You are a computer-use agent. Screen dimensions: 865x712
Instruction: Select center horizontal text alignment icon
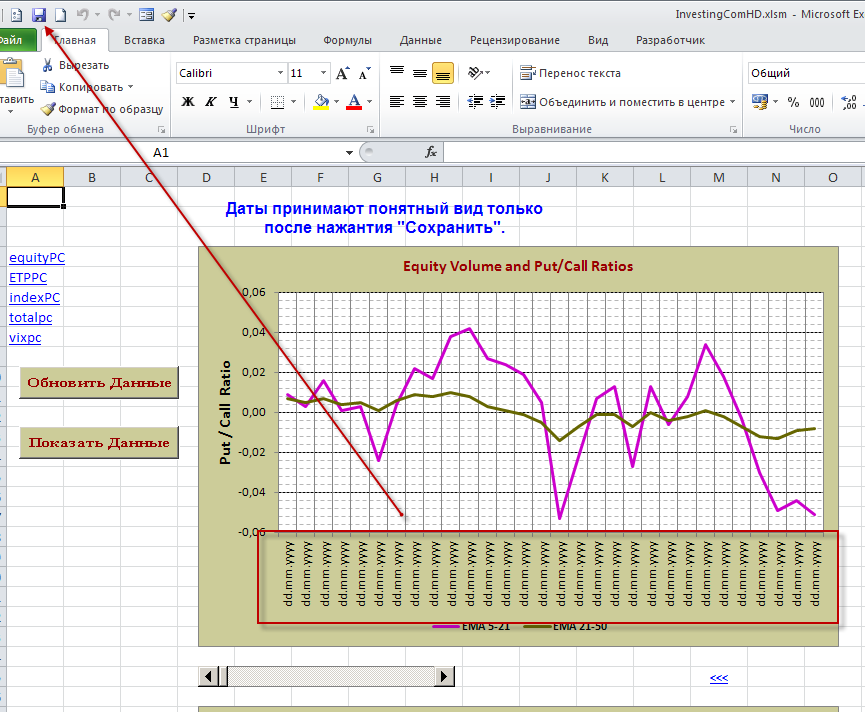[419, 102]
